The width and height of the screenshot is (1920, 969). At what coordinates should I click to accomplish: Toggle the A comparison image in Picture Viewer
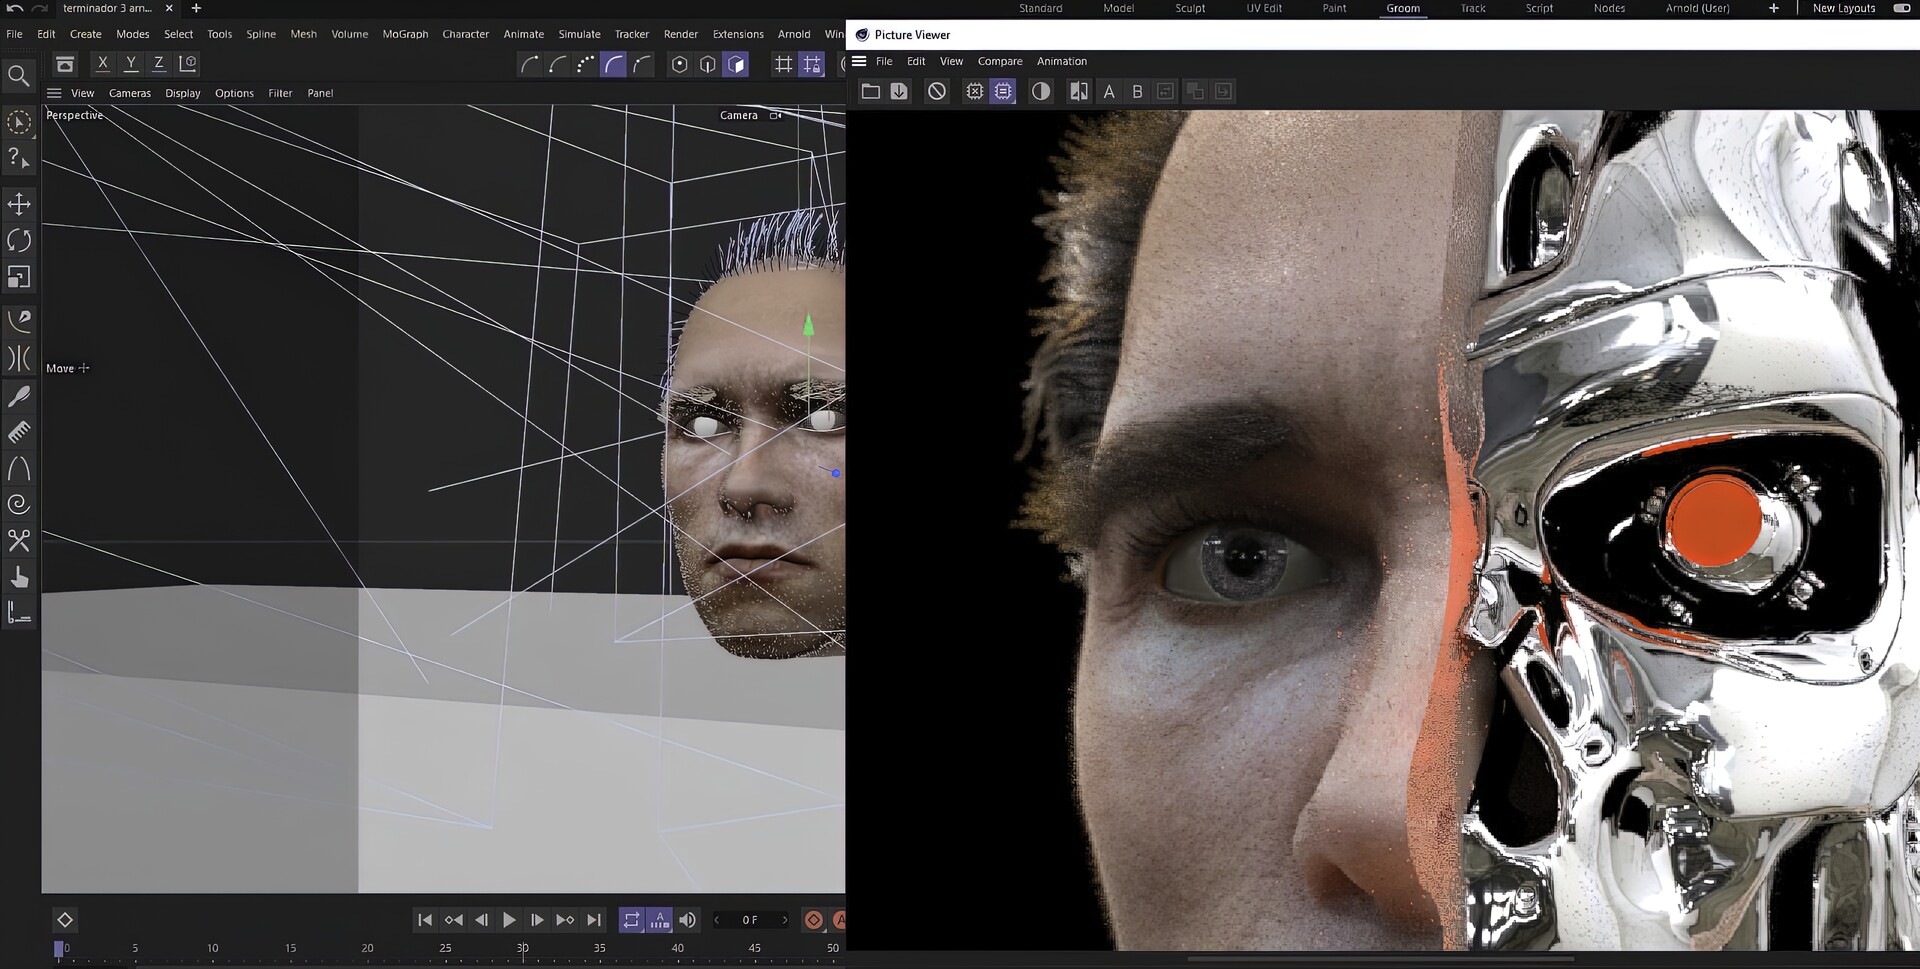[x=1108, y=91]
